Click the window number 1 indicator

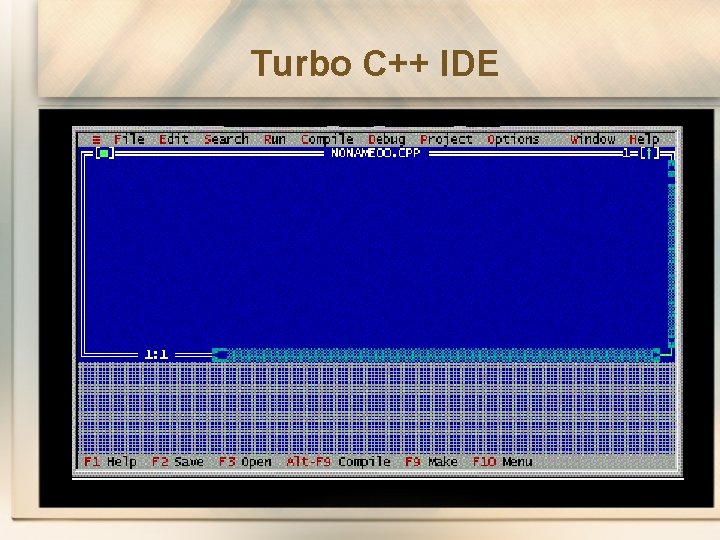pyautogui.click(x=626, y=153)
